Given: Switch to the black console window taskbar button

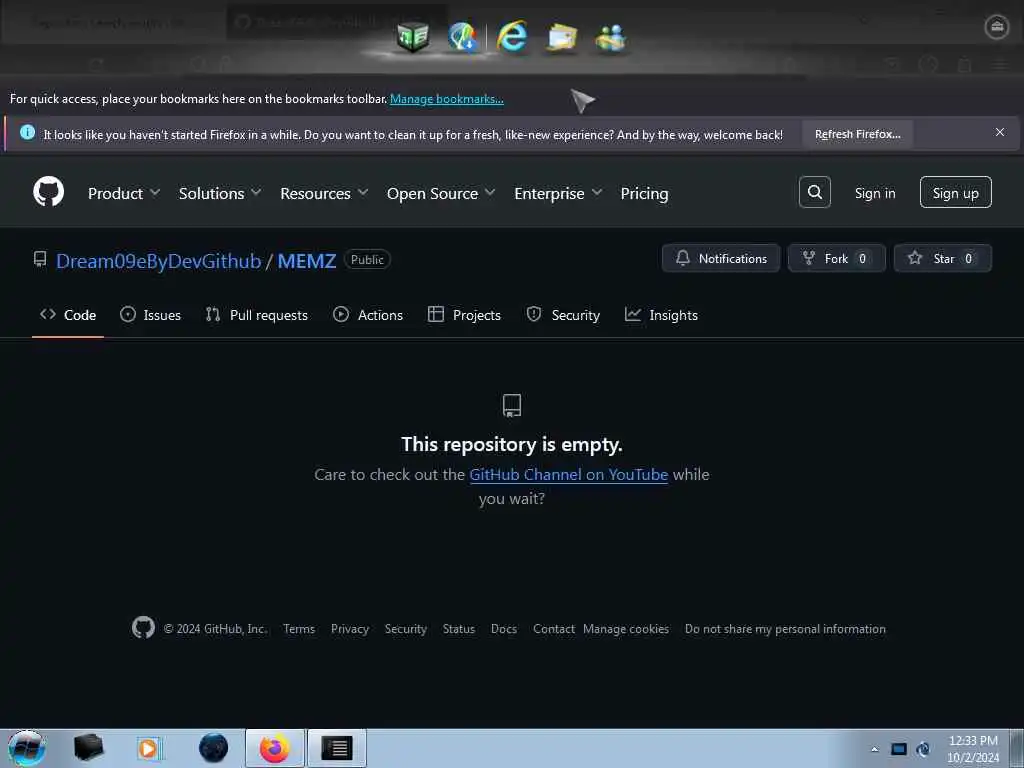Looking at the screenshot, I should point(337,748).
